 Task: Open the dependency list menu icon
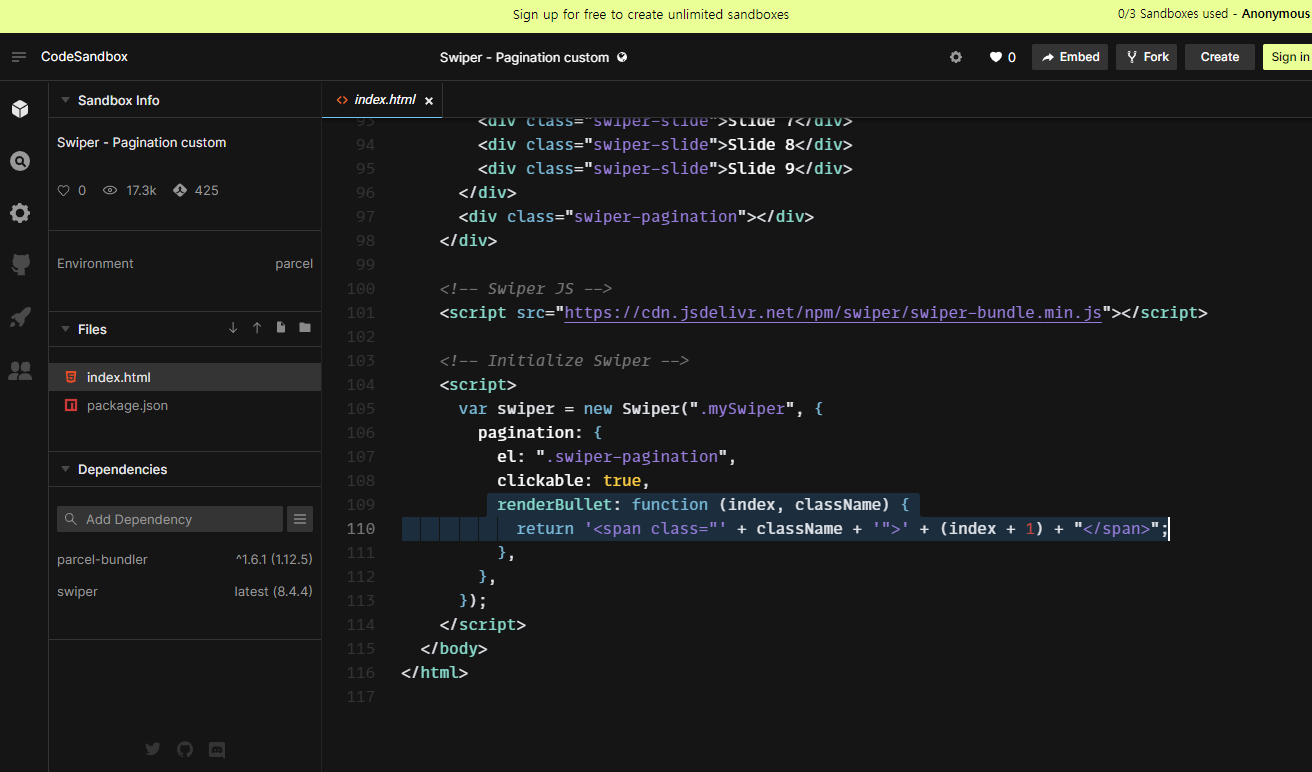[300, 519]
